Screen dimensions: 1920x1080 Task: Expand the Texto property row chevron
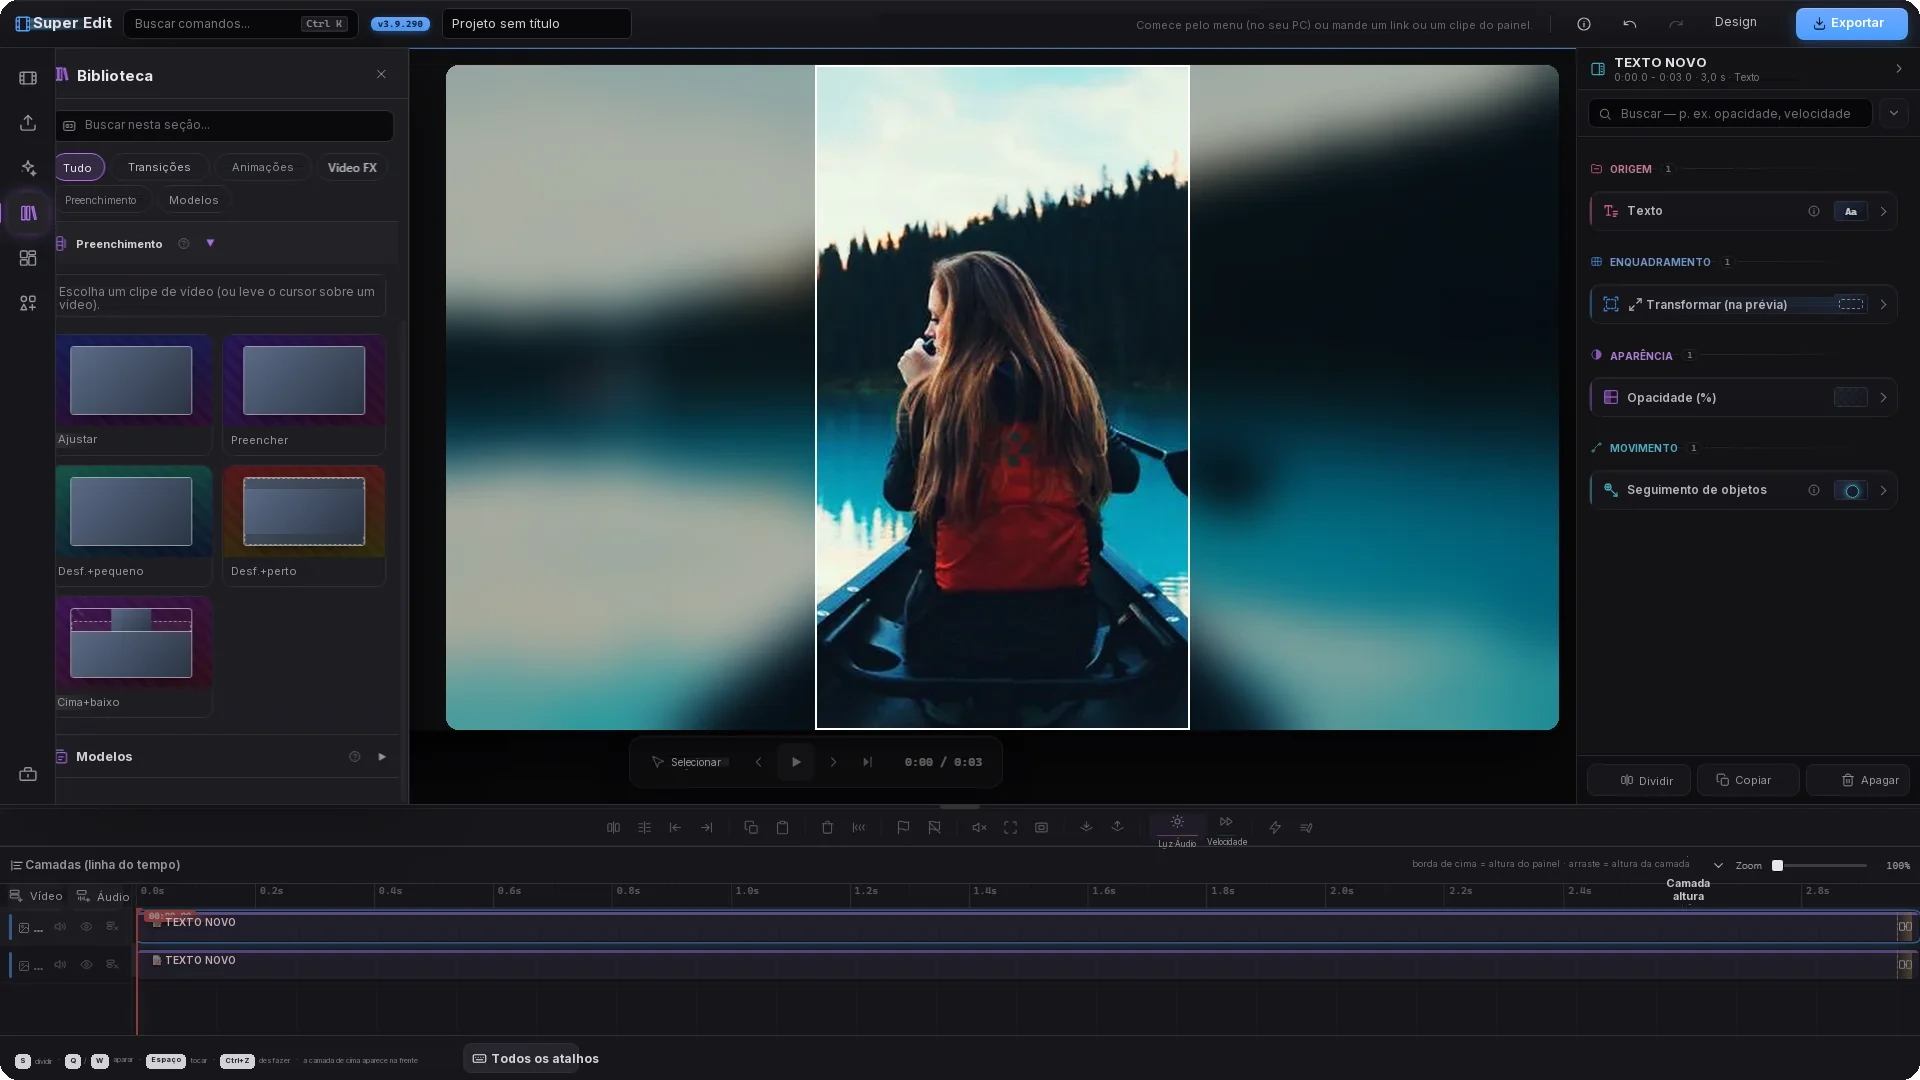pos(1883,212)
